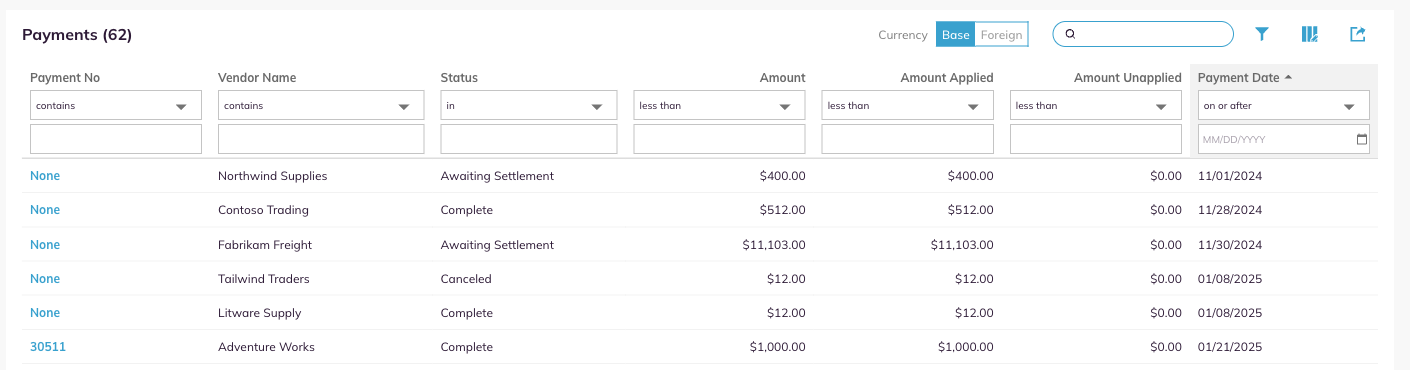Focus the payments search box
Image resolution: width=1410 pixels, height=370 pixels.
(x=1143, y=34)
